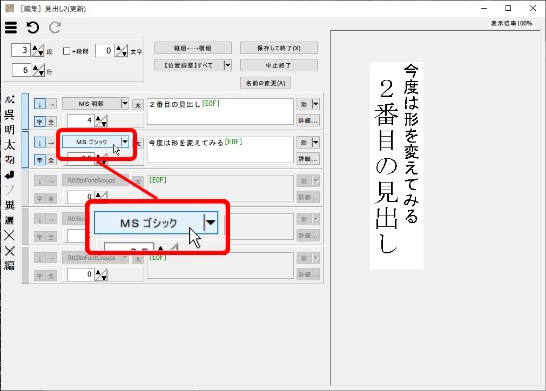This screenshot has width=546, height=391.
Task: Click the undo arrow icon
Action: [x=33, y=28]
